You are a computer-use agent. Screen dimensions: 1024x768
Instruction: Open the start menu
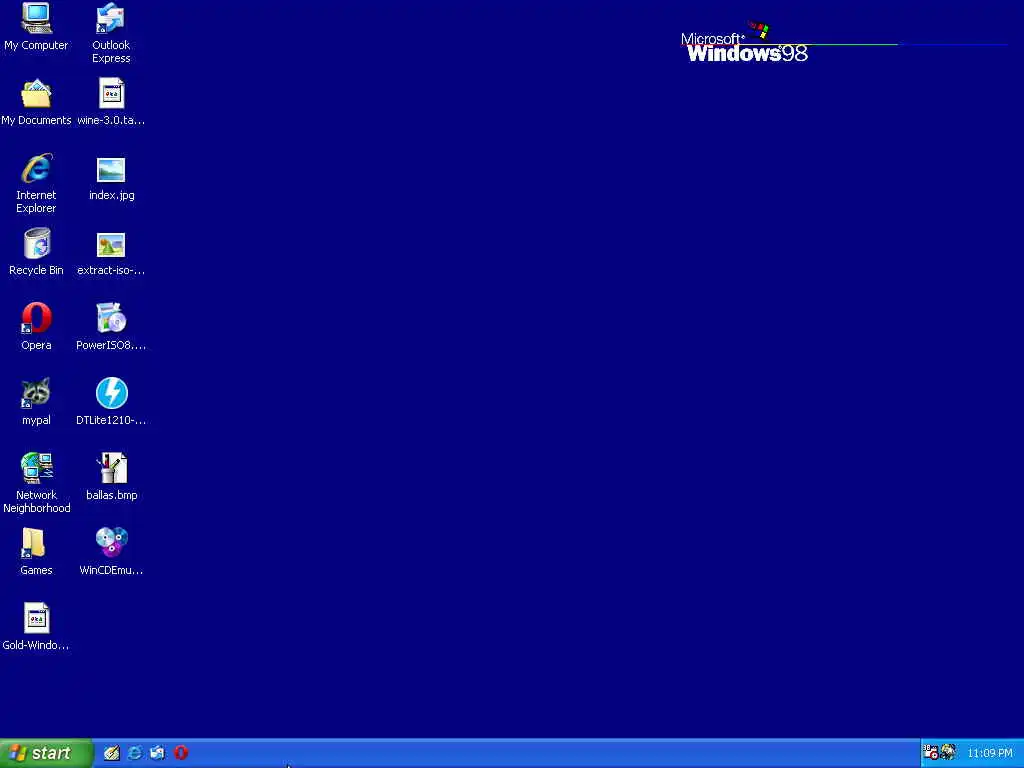[x=46, y=753]
